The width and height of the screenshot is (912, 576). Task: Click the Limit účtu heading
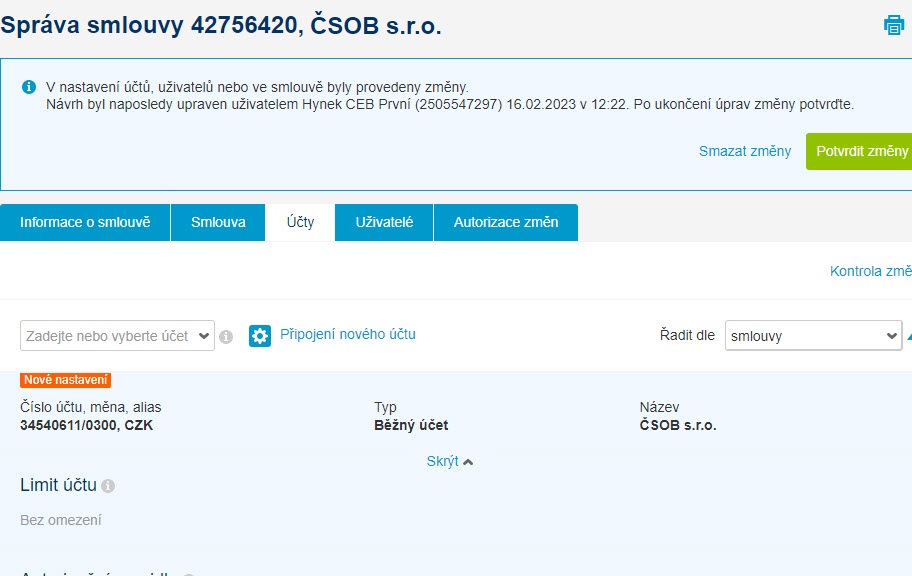point(59,485)
